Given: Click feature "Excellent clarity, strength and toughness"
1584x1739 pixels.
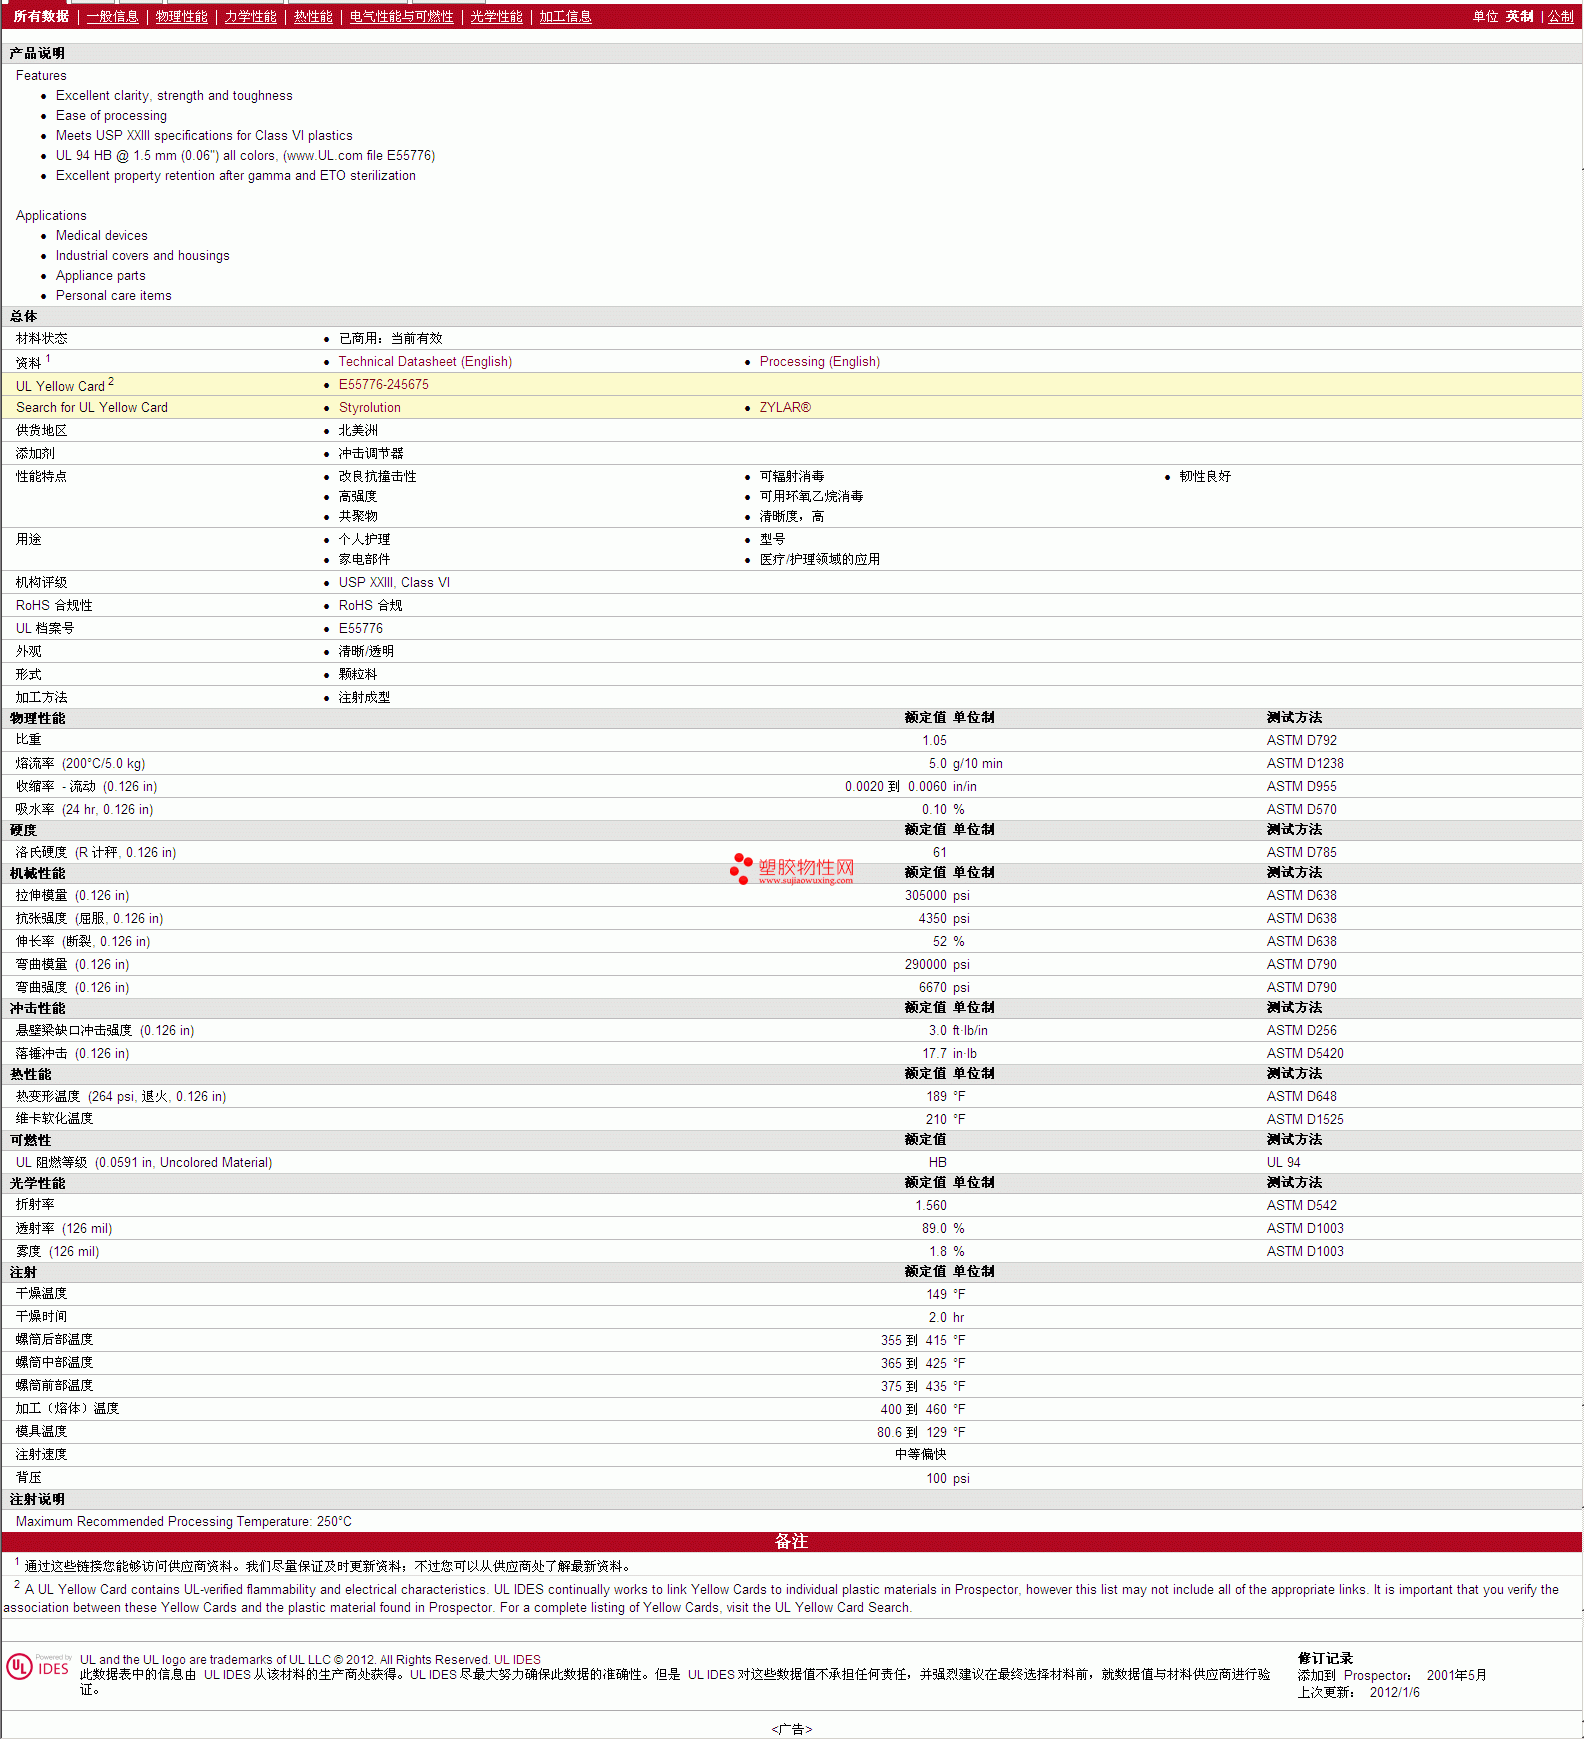Looking at the screenshot, I should point(174,96).
